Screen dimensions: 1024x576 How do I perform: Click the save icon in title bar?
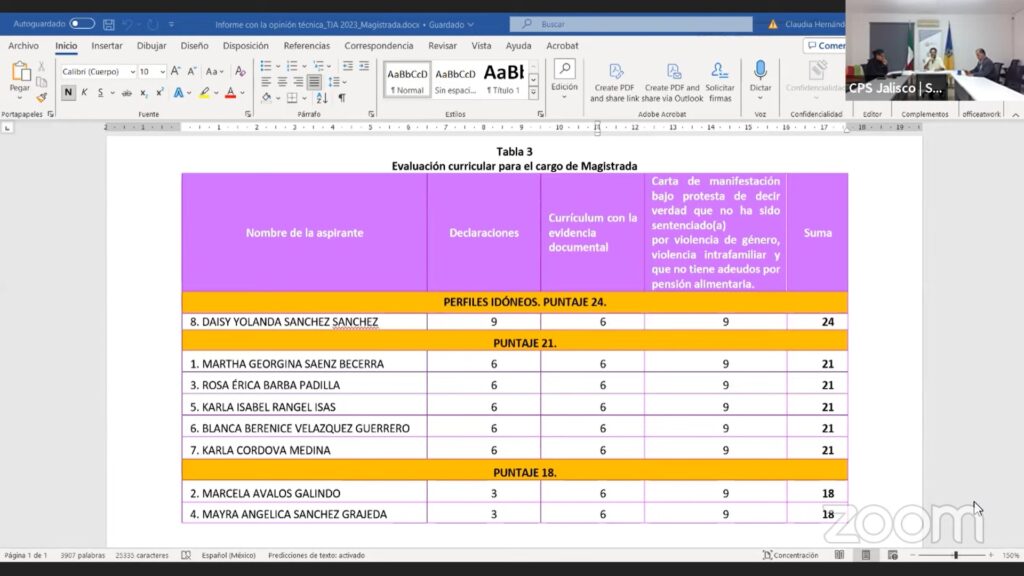pos(108,24)
